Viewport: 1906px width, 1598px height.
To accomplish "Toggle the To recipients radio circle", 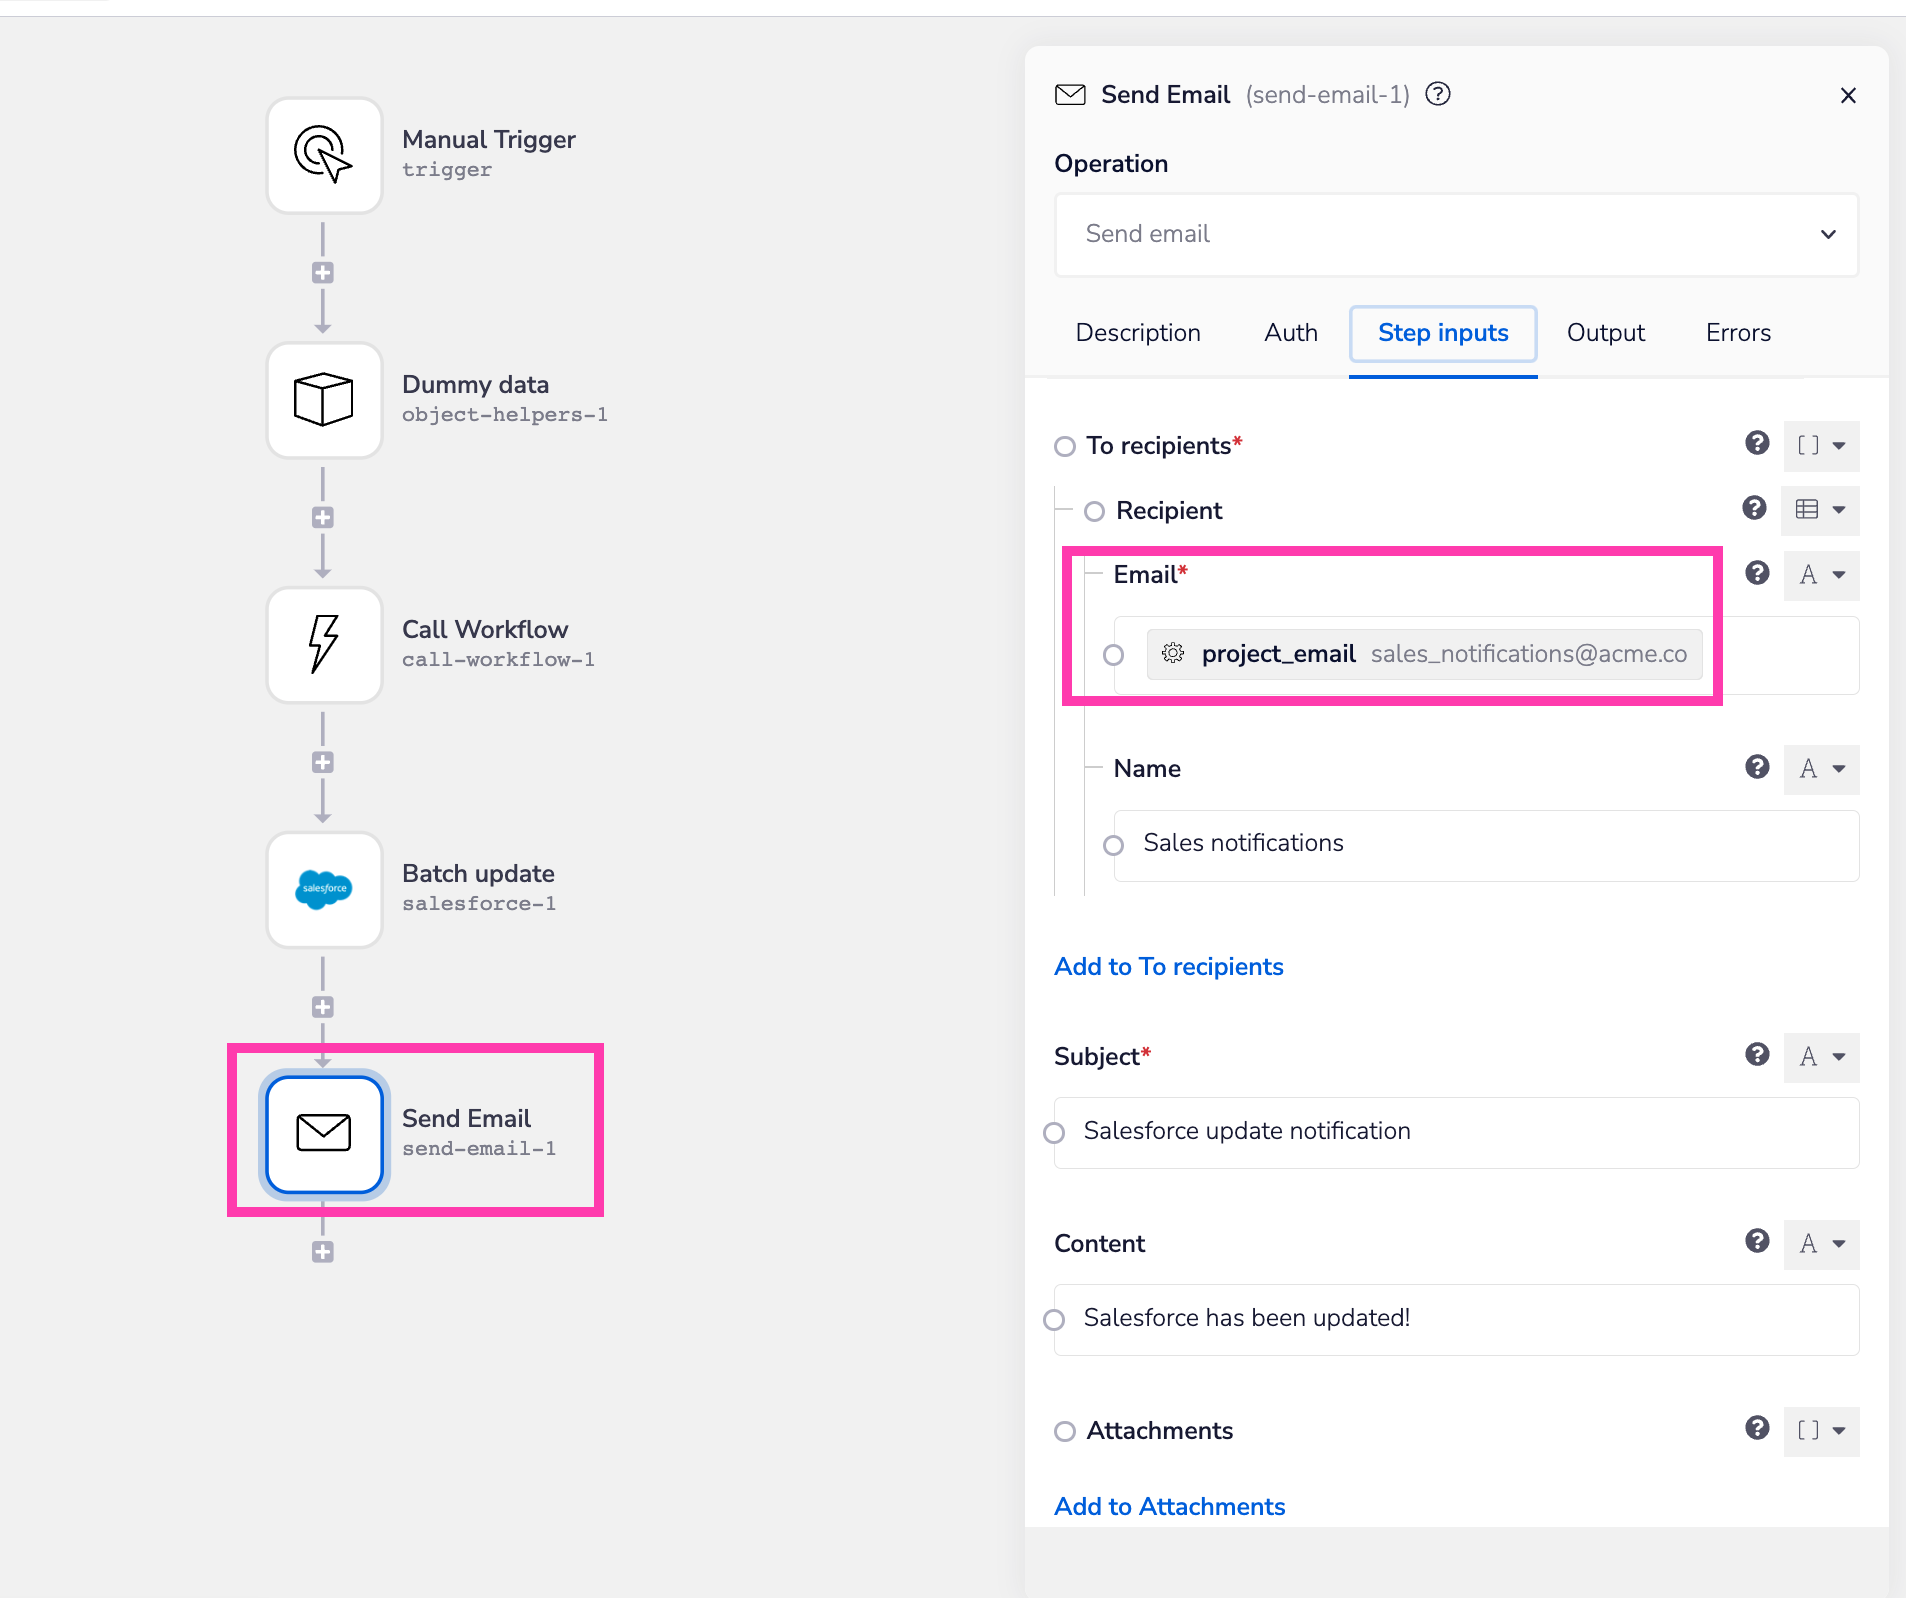I will click(x=1065, y=446).
